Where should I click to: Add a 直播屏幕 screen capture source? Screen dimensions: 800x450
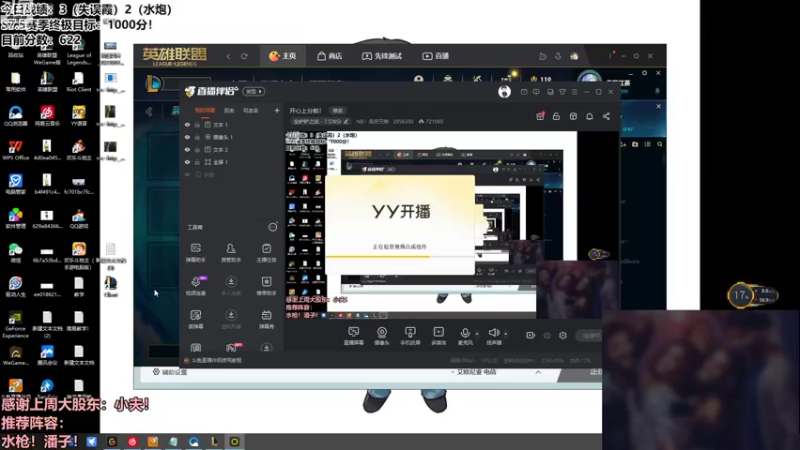pyautogui.click(x=354, y=336)
